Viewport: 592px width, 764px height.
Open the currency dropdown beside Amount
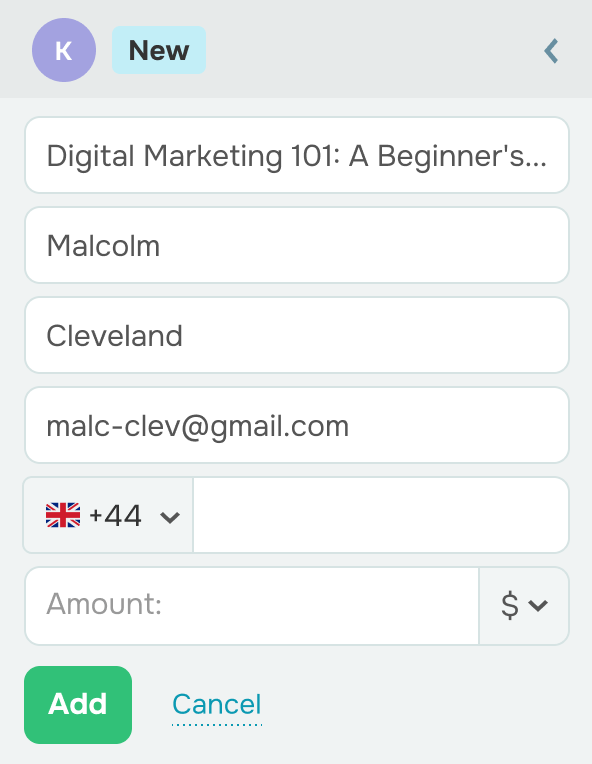point(524,606)
